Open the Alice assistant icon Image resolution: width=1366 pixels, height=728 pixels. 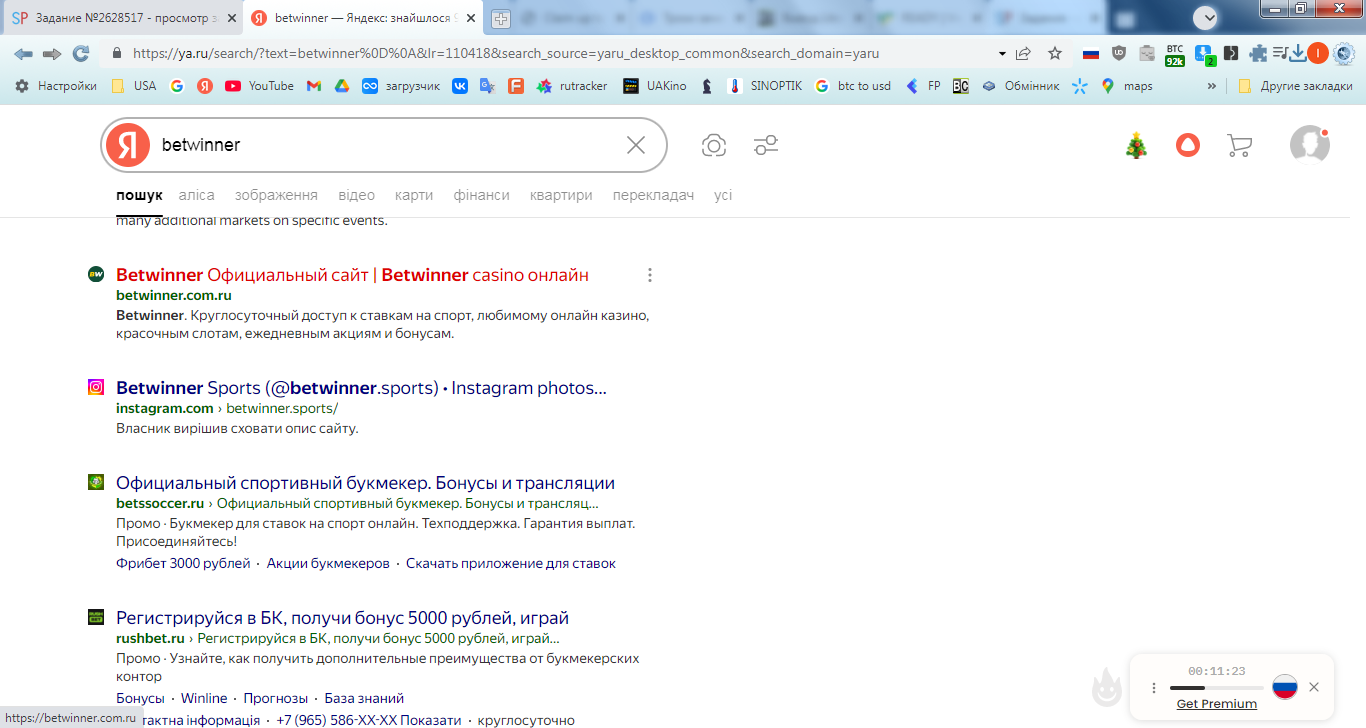[x=1188, y=145]
